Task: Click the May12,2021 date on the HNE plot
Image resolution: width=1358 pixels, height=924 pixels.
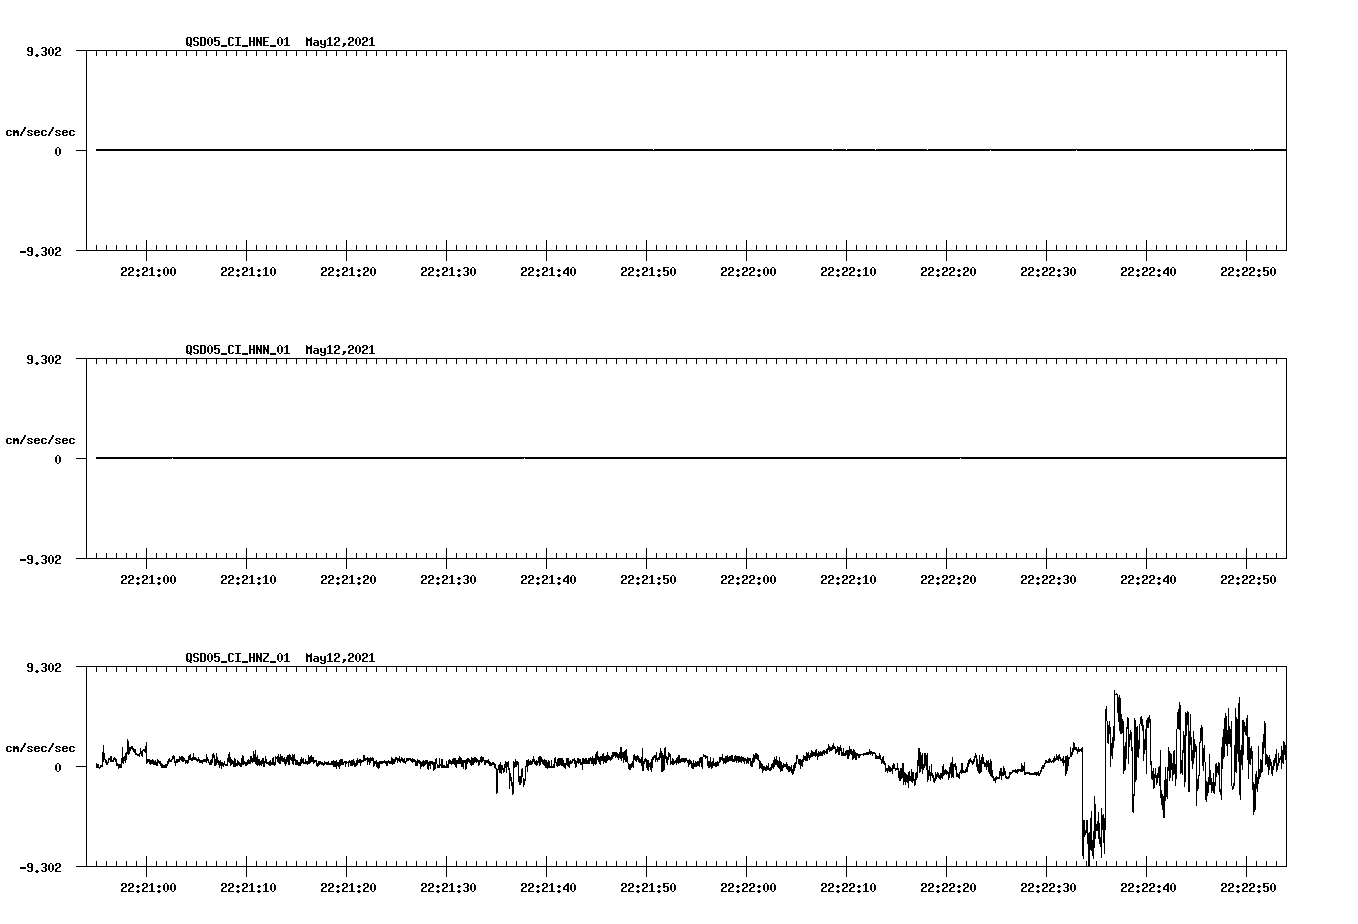Action: [338, 43]
